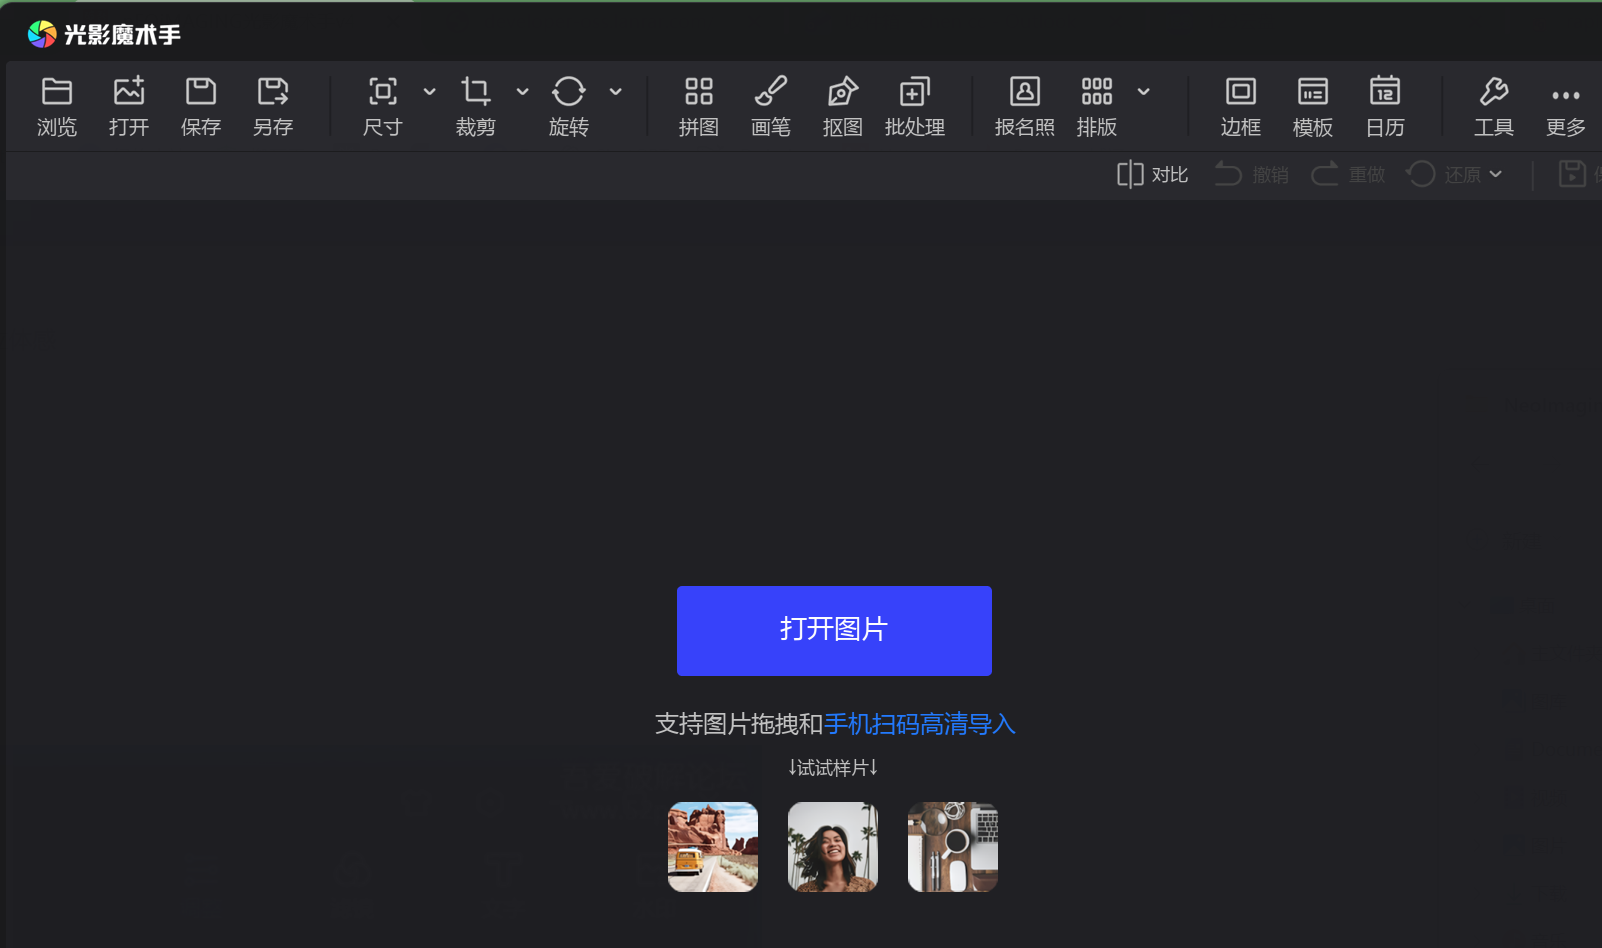Open the 日历 calendar tool
This screenshot has width=1602, height=948.
point(1384,105)
